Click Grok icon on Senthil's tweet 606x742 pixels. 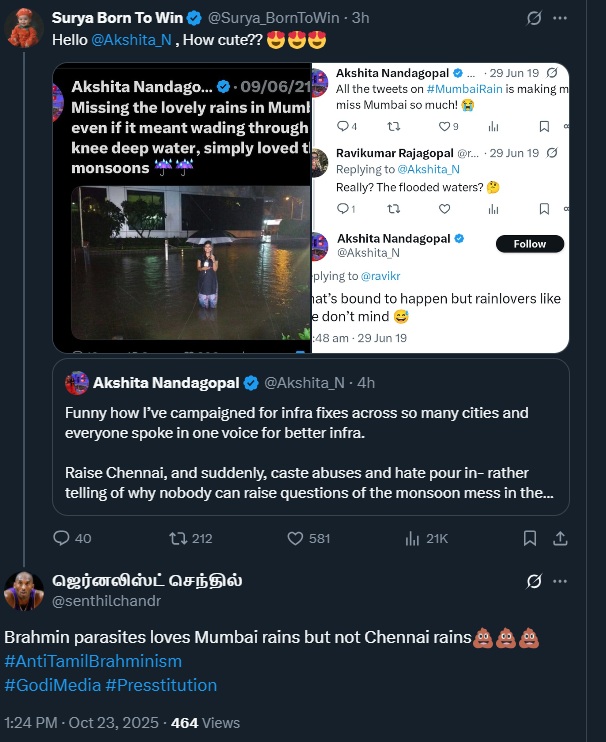point(535,581)
